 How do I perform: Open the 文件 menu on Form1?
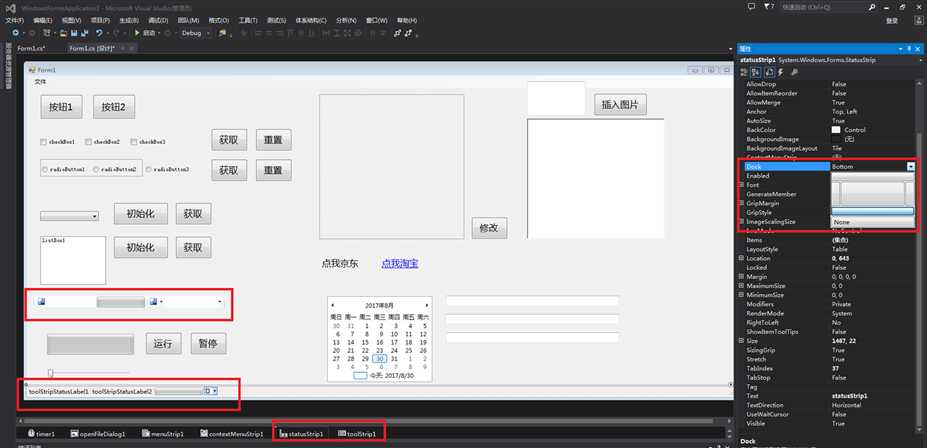pyautogui.click(x=40, y=82)
